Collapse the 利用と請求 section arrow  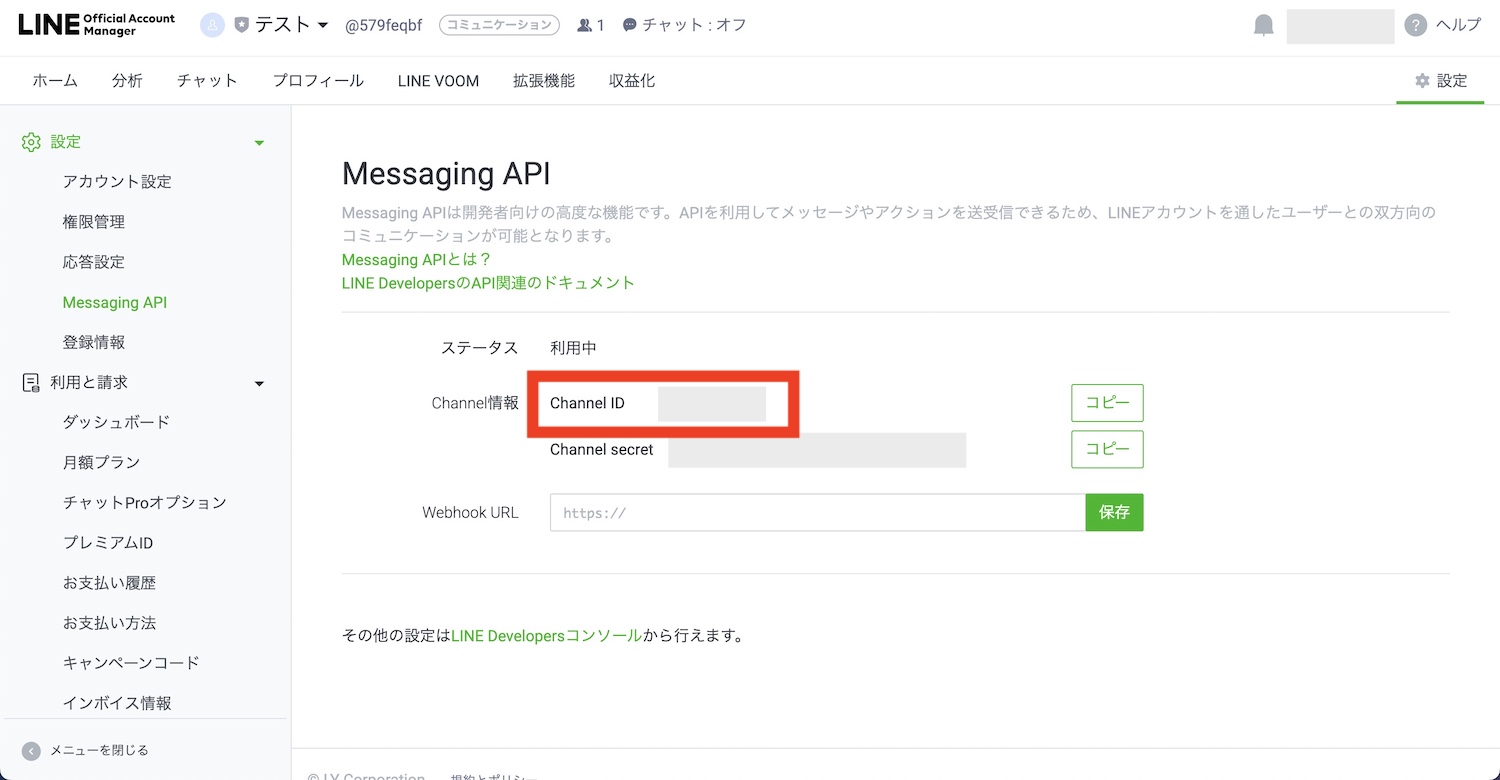[259, 383]
